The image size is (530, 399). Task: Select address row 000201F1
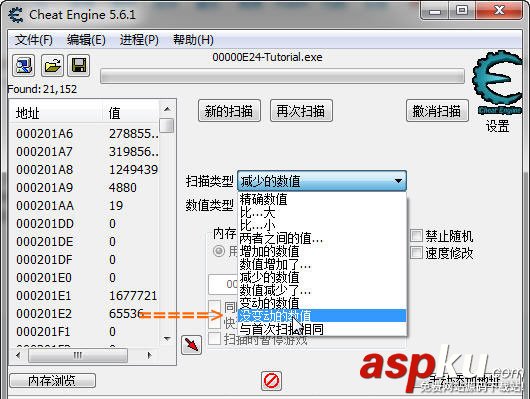coord(85,331)
